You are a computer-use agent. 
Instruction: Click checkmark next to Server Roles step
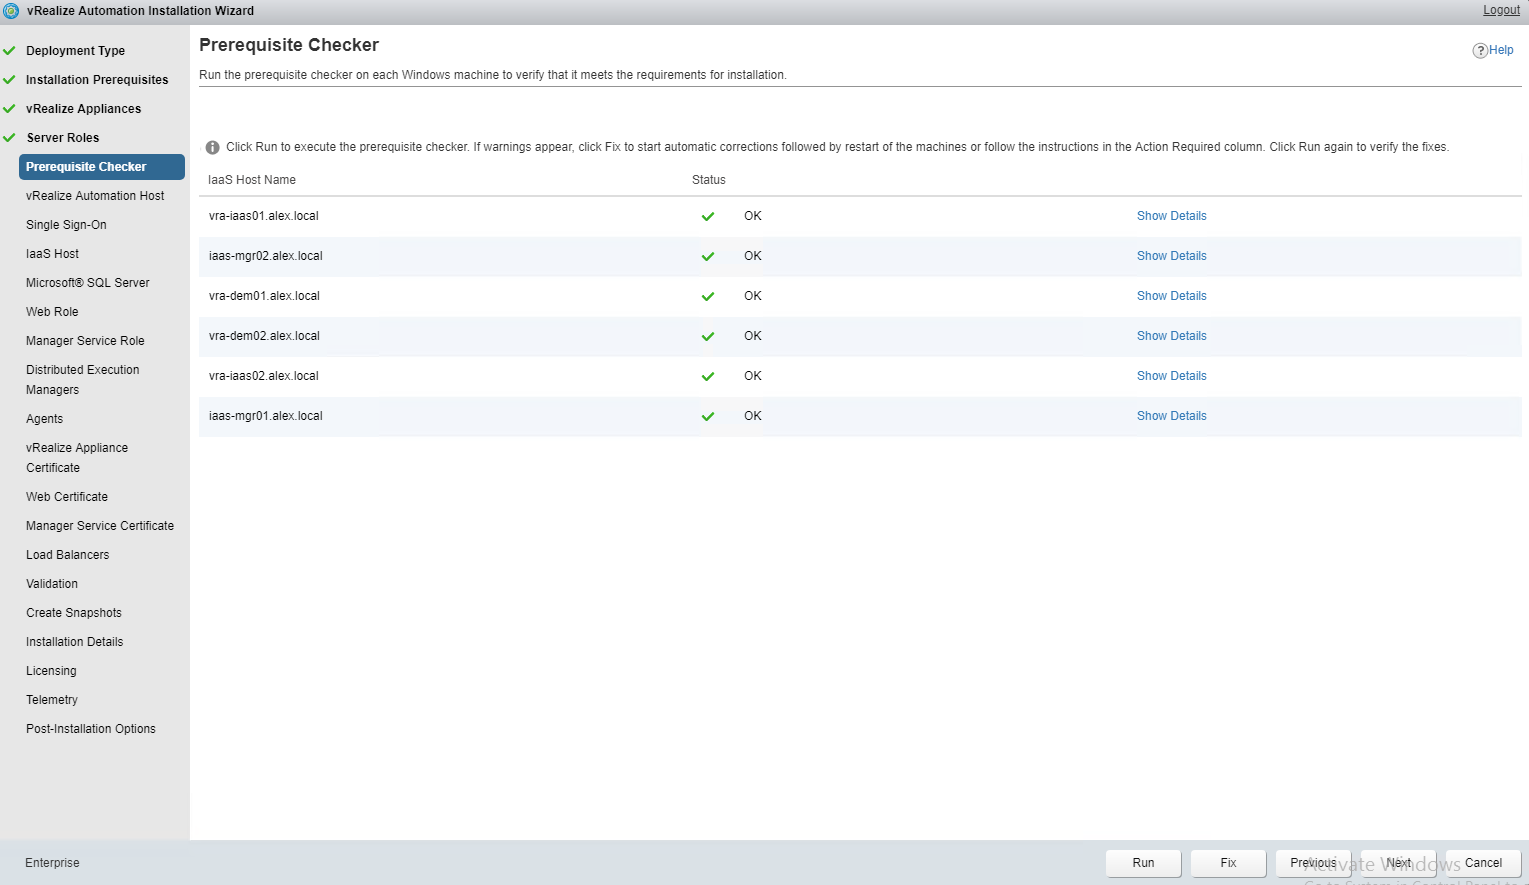(x=10, y=138)
